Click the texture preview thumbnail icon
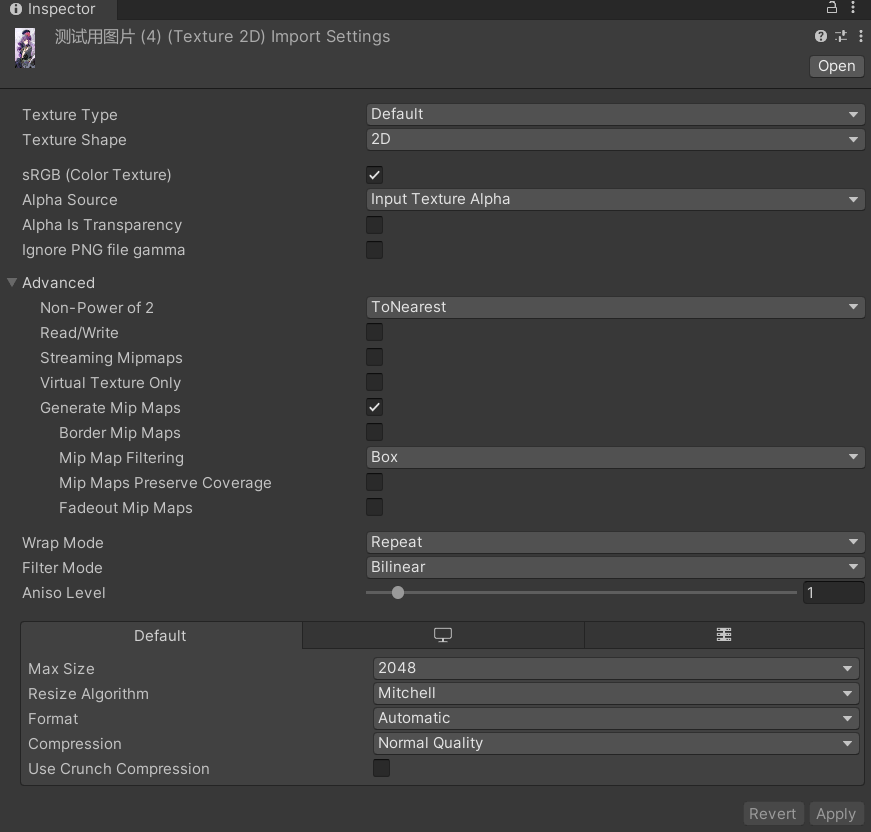This screenshot has width=871, height=832. [25, 48]
